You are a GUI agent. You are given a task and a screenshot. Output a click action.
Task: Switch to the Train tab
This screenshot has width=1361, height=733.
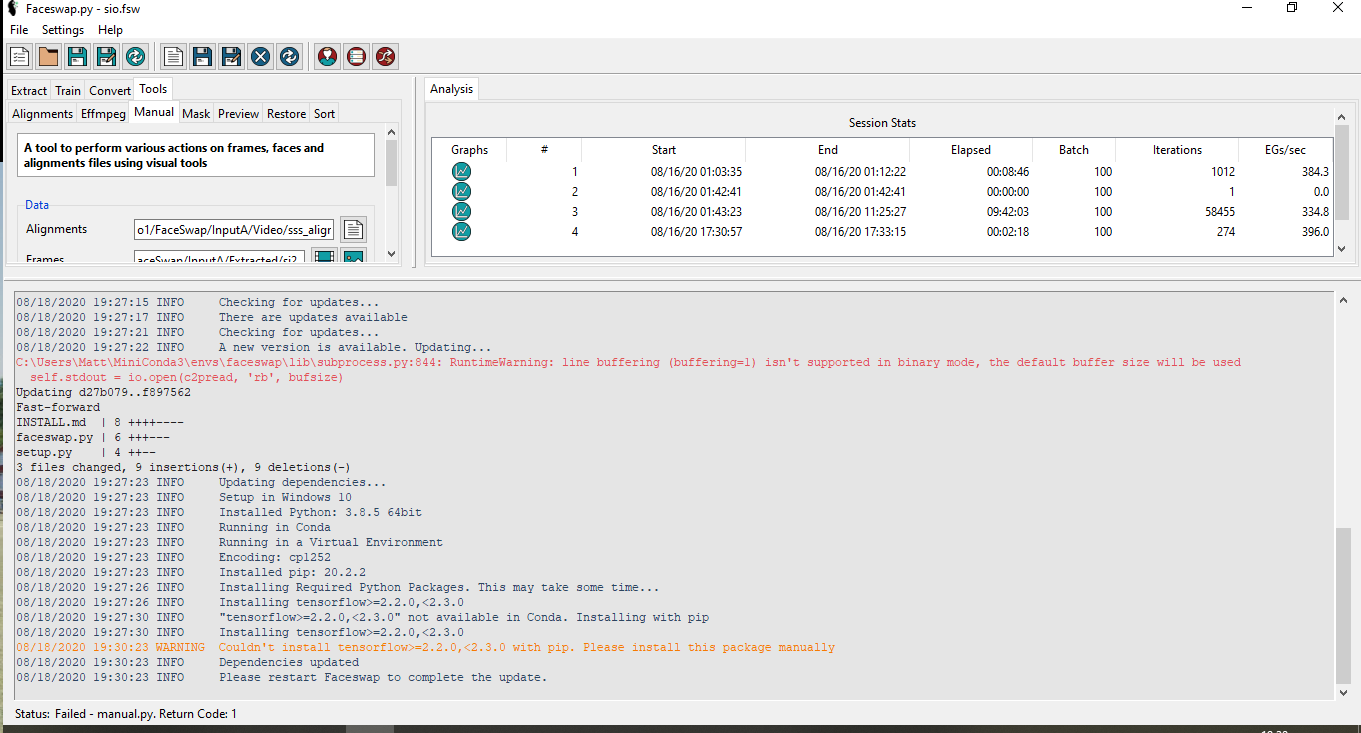[x=68, y=91]
